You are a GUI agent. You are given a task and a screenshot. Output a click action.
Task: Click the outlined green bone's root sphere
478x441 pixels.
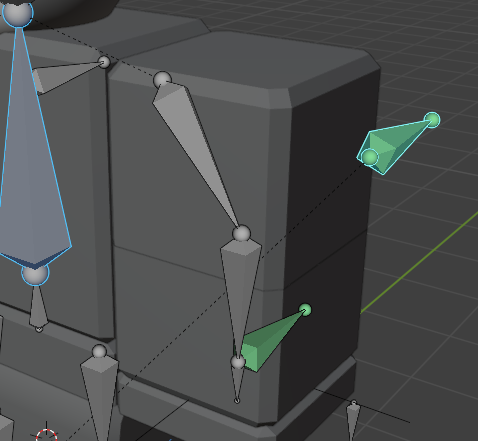[370, 157]
